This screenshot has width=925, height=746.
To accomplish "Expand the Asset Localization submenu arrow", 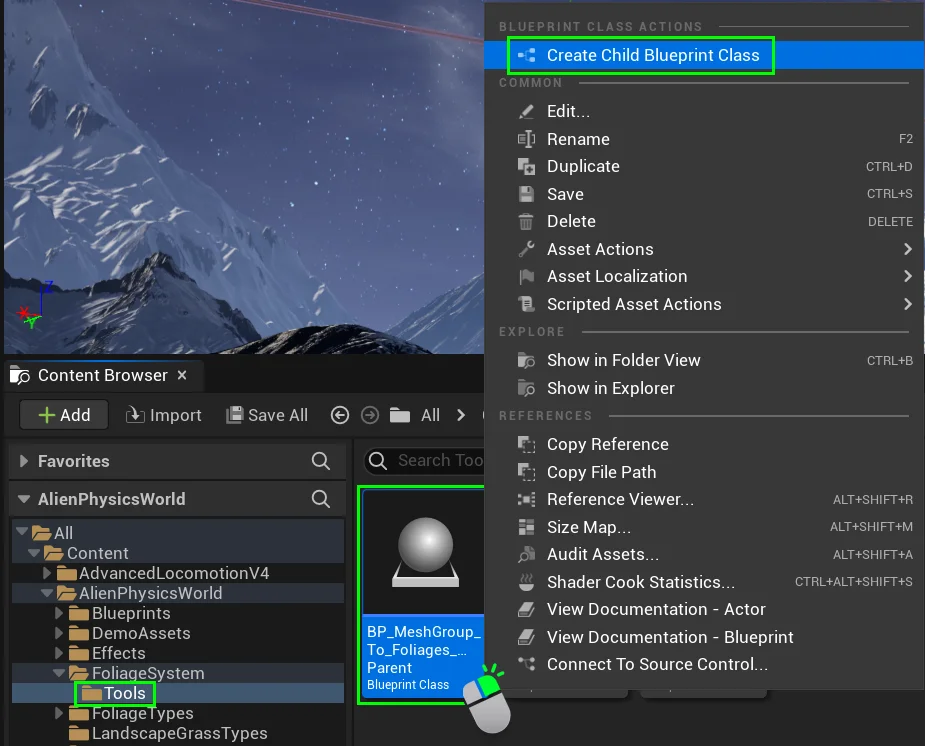I will point(907,276).
